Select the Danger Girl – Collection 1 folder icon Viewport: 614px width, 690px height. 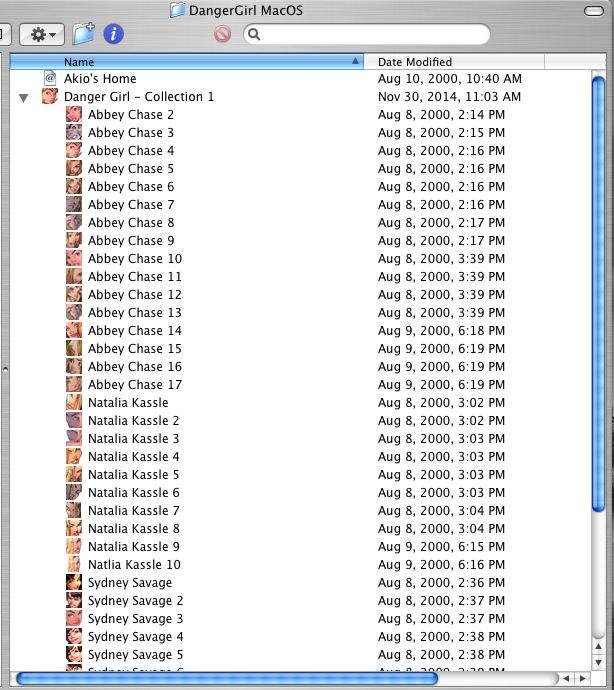click(x=50, y=96)
